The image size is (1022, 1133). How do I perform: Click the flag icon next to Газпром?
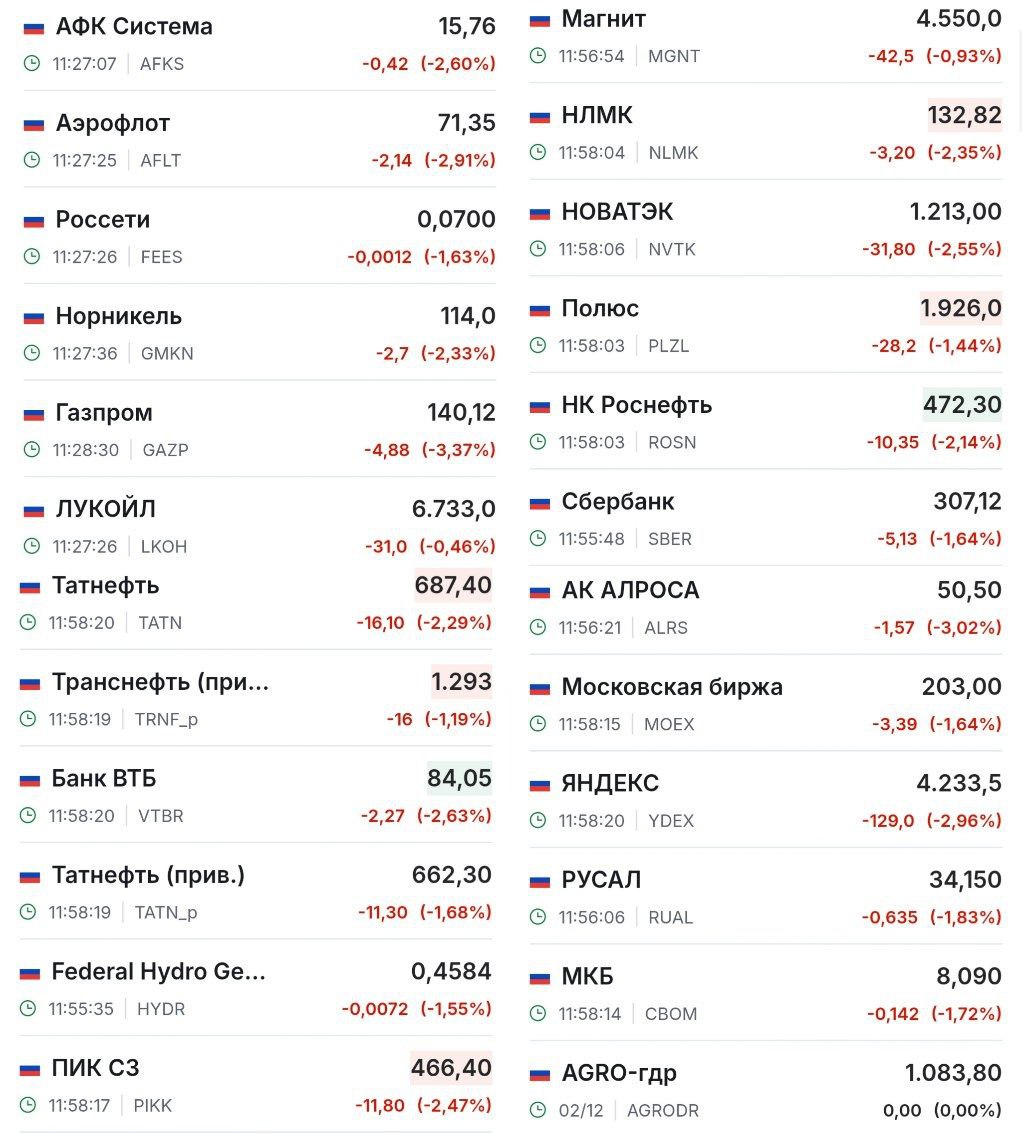[34, 413]
